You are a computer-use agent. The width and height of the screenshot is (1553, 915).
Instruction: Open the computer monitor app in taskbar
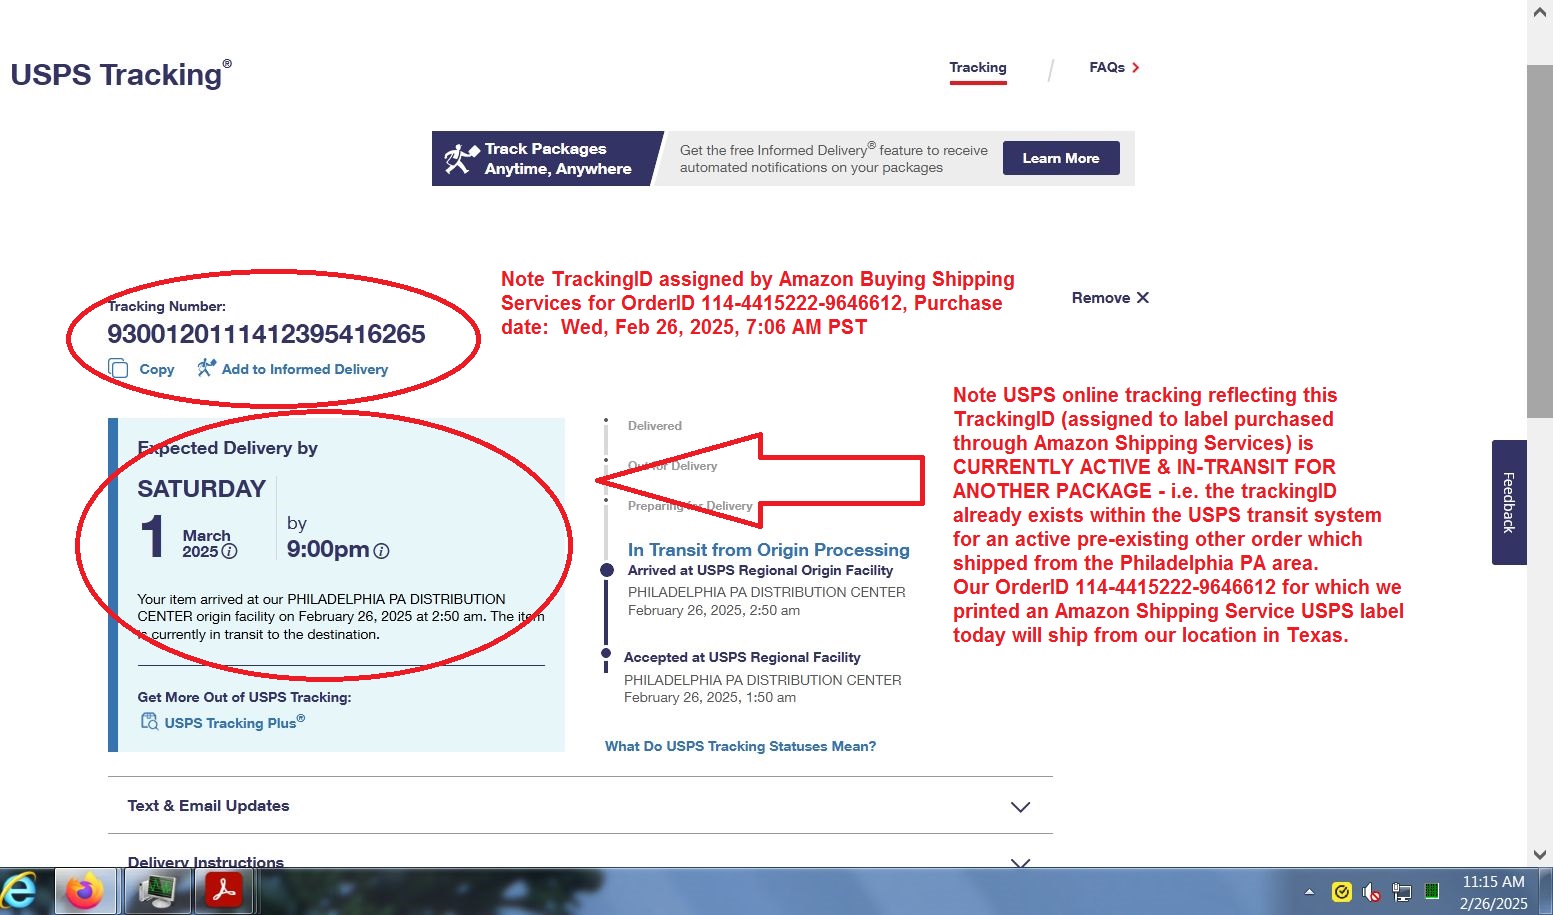156,890
